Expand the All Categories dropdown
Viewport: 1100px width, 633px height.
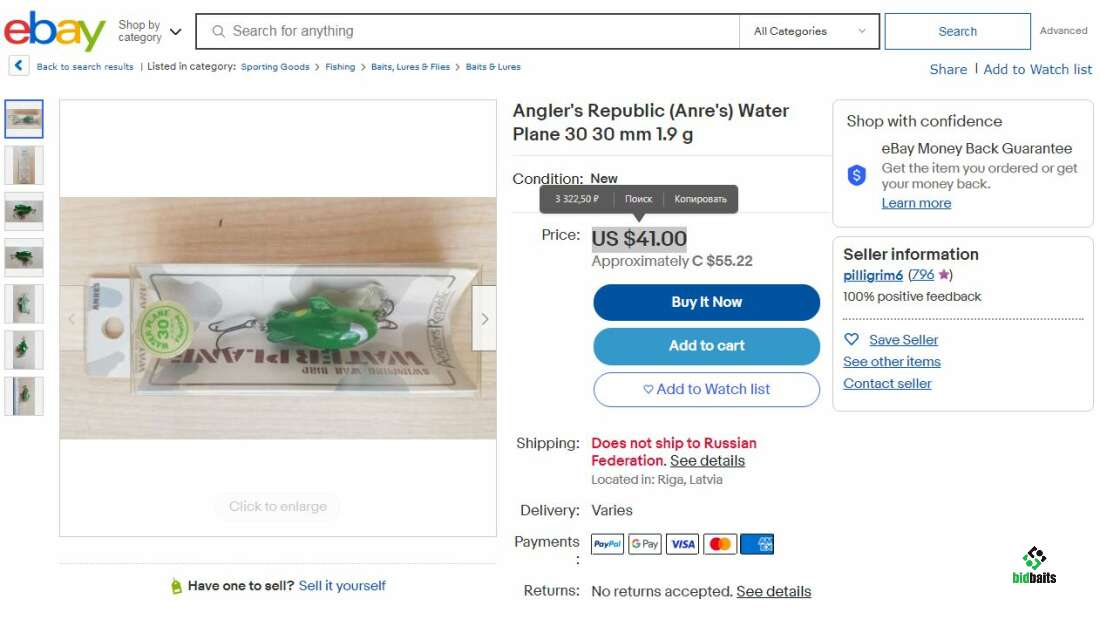click(809, 31)
